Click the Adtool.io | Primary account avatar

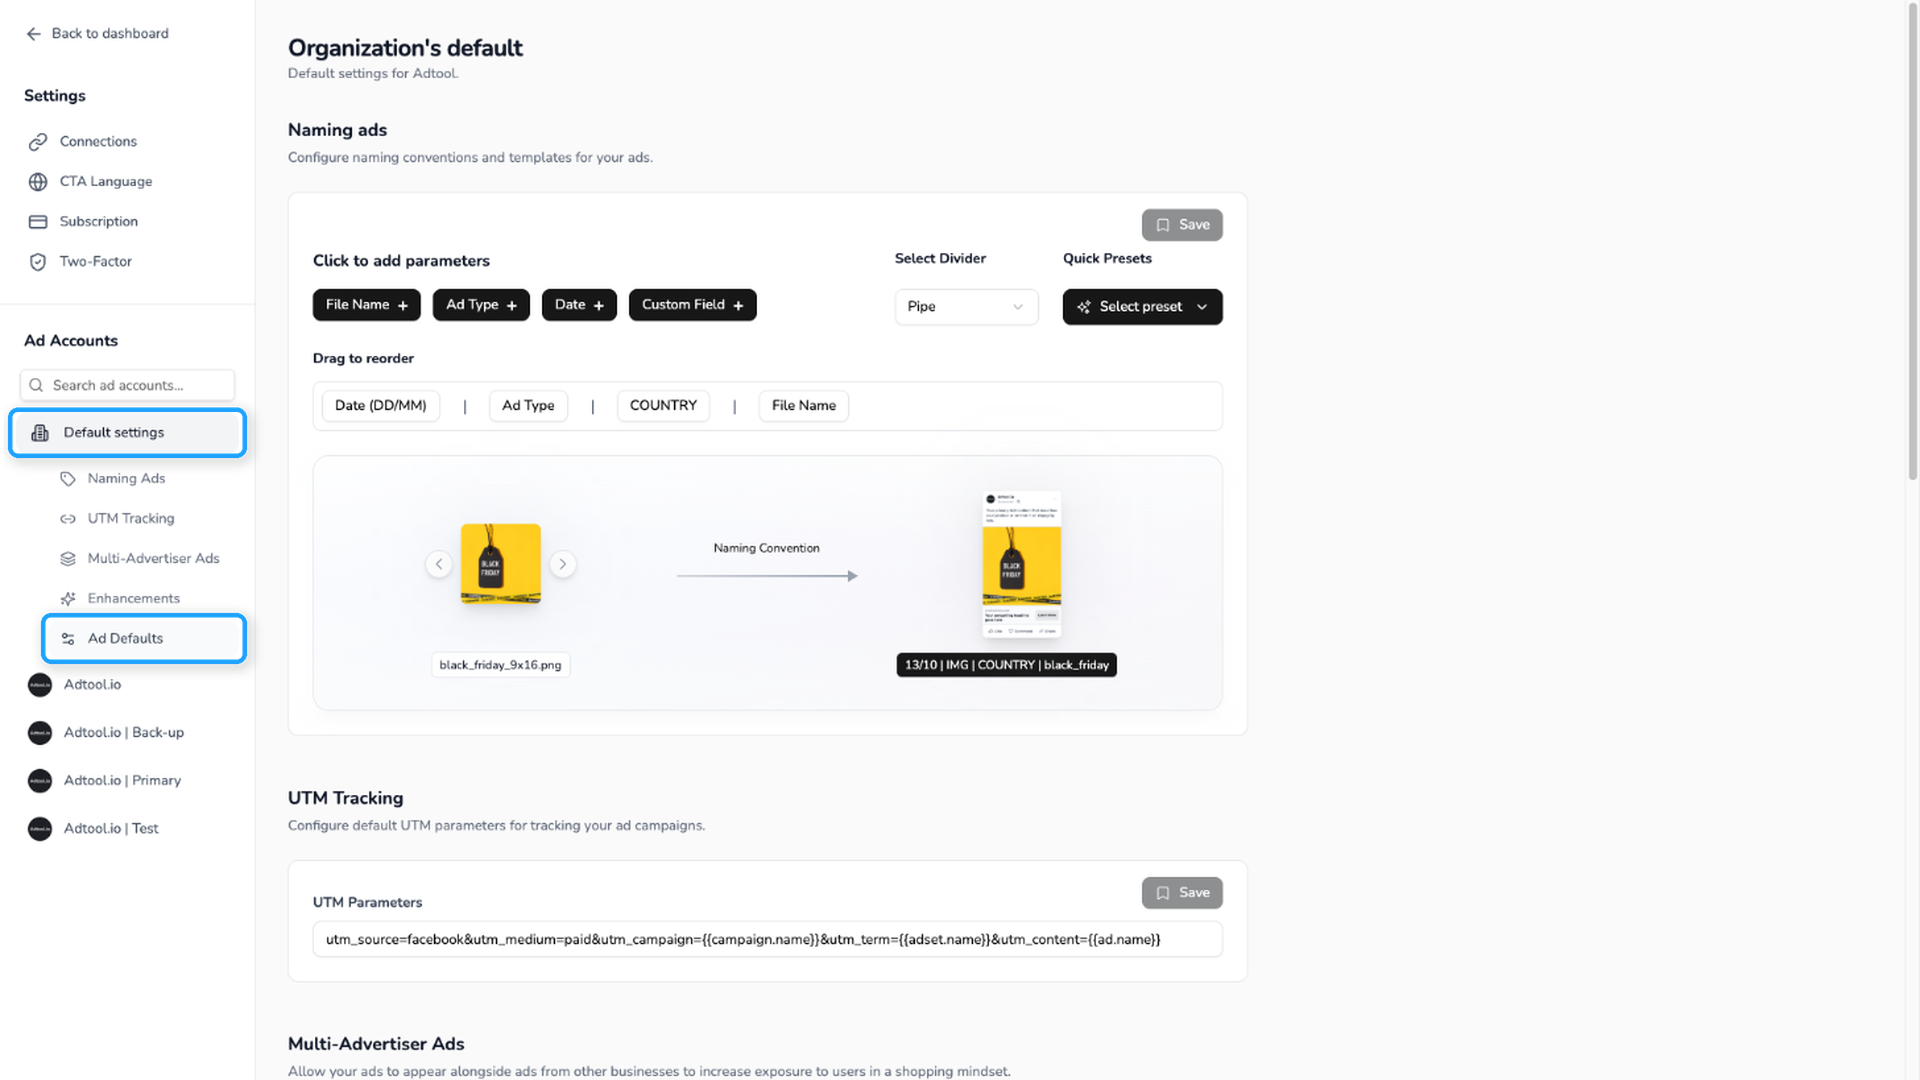point(40,781)
